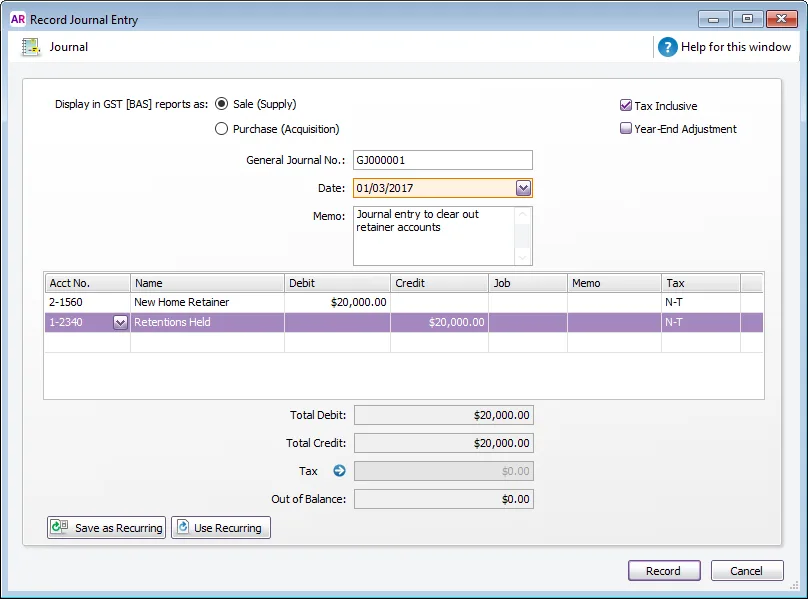Click the Record button
The image size is (808, 599).
click(x=664, y=571)
